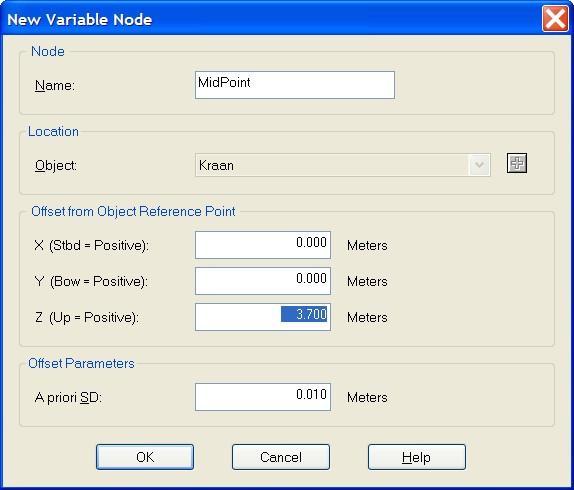Image resolution: width=574 pixels, height=490 pixels.
Task: Click the New Variable Node title bar
Action: 271,19
